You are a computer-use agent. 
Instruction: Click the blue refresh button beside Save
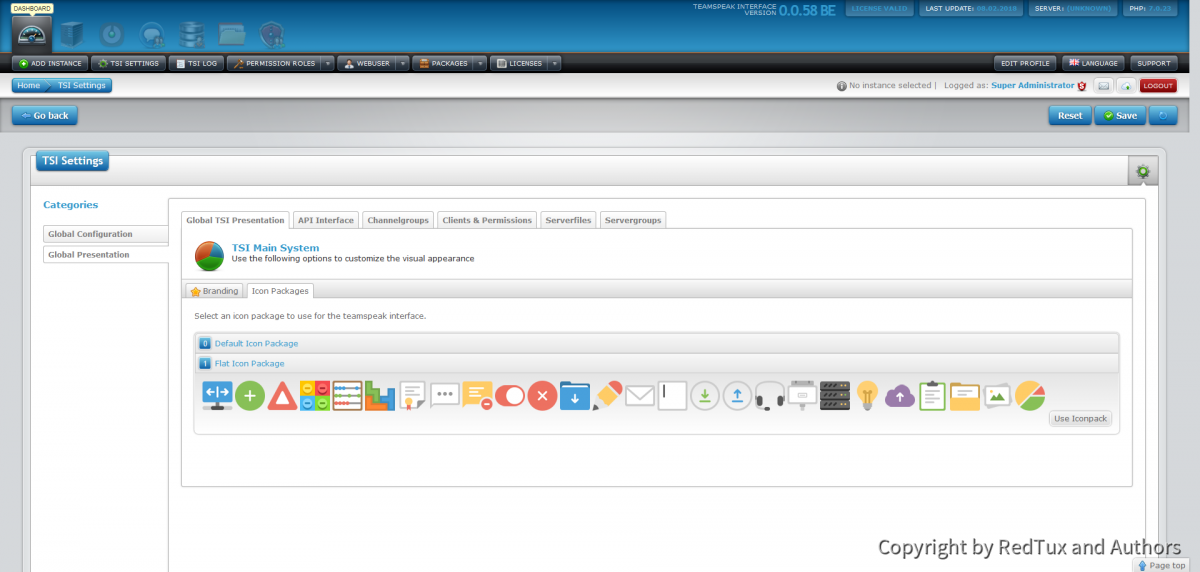click(1163, 115)
